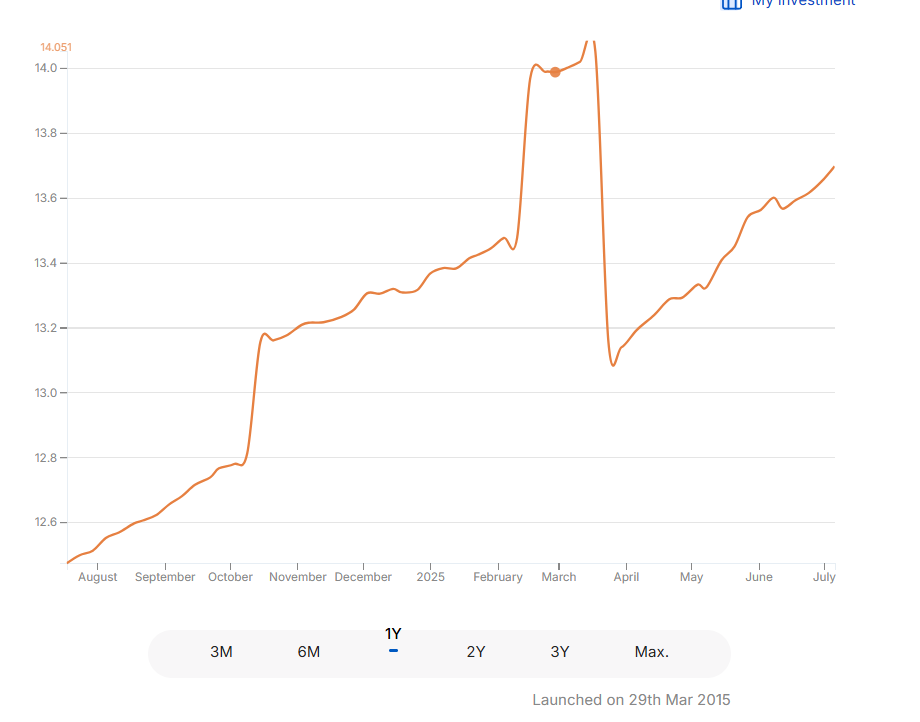Select the 2Y time range tab

pyautogui.click(x=476, y=652)
